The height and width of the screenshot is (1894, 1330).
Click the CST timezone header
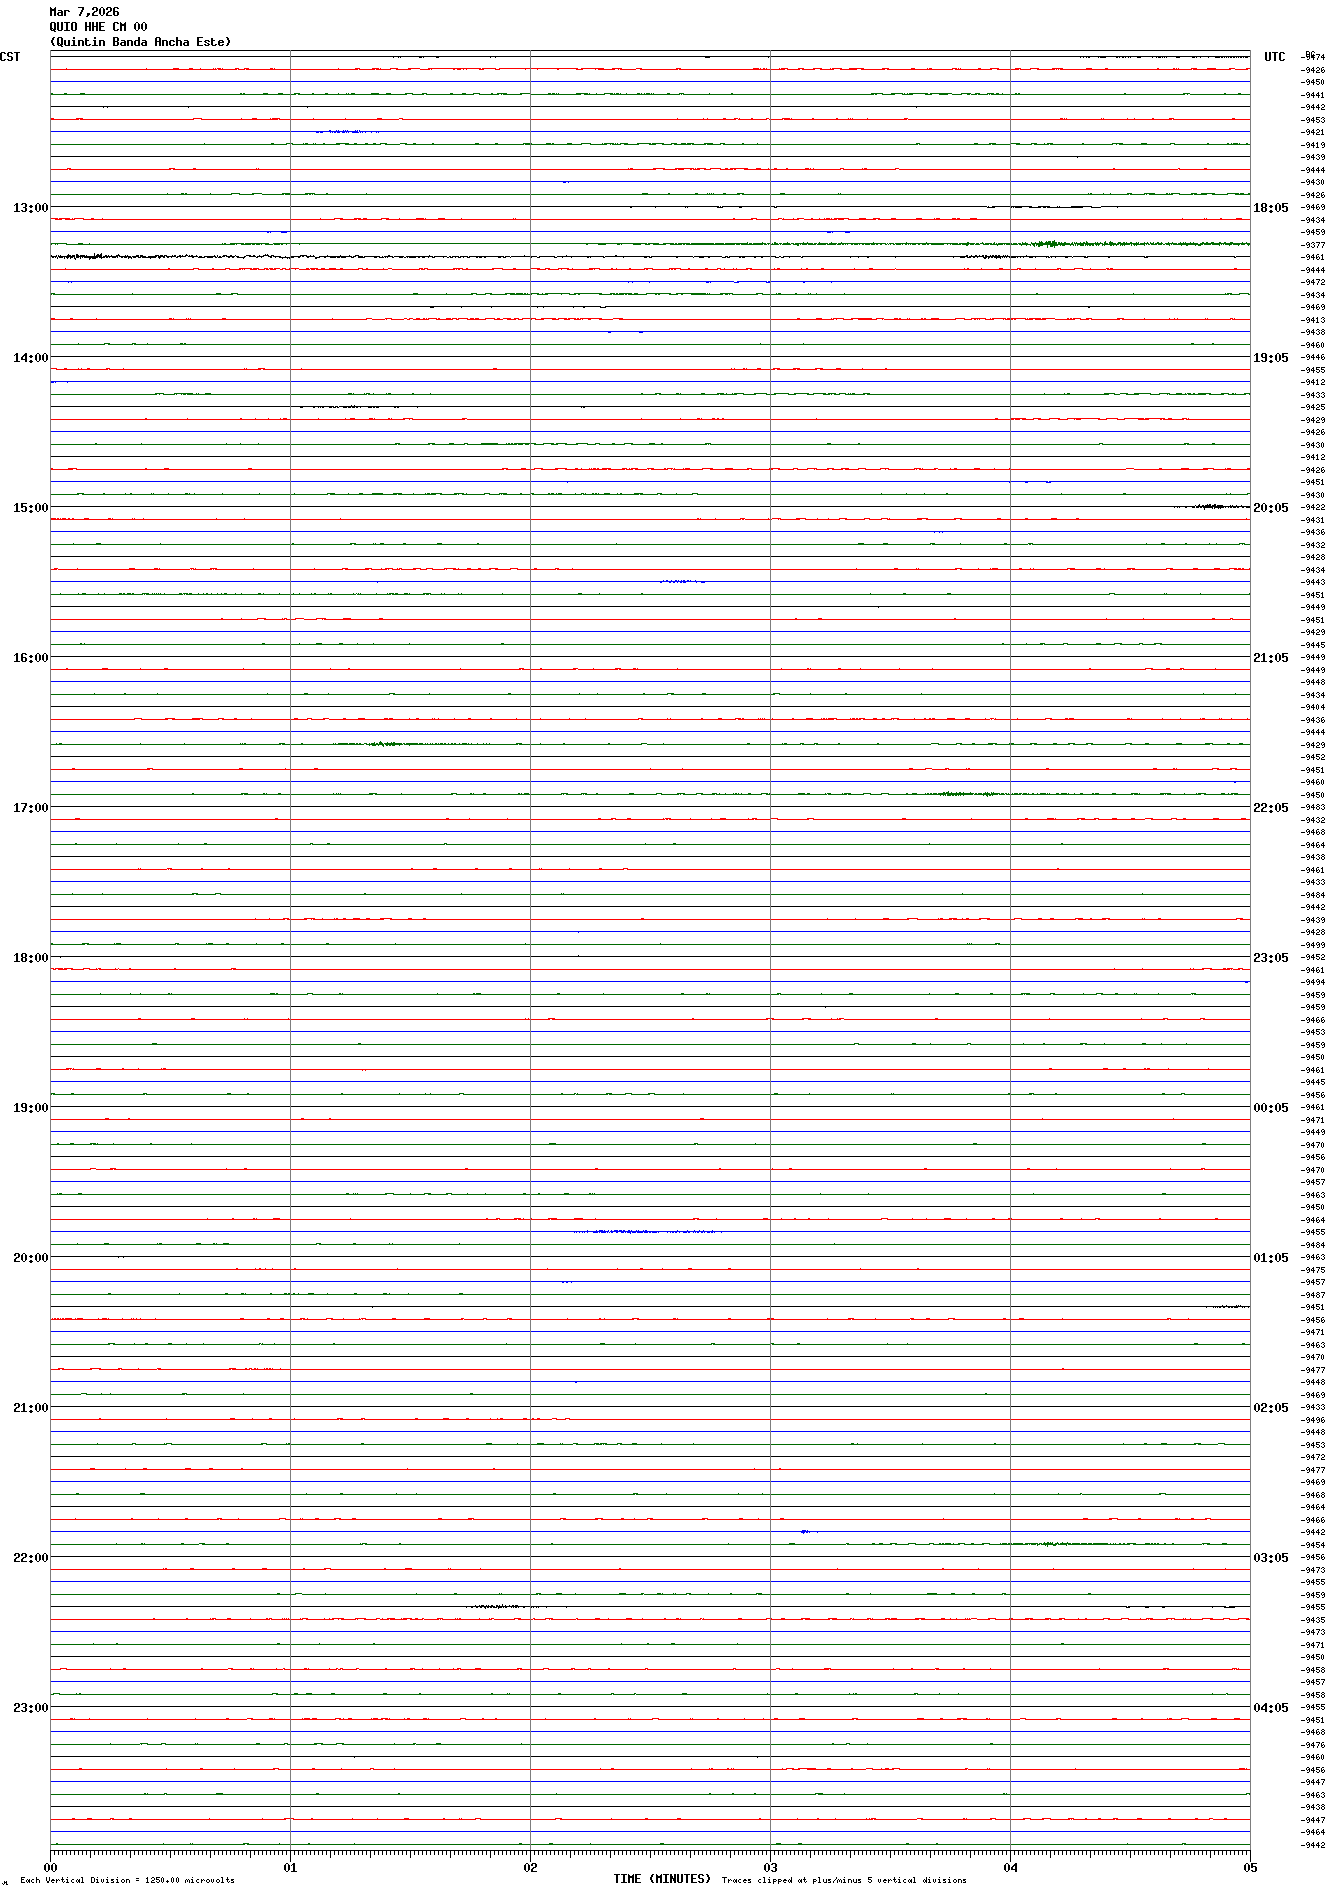coord(10,57)
